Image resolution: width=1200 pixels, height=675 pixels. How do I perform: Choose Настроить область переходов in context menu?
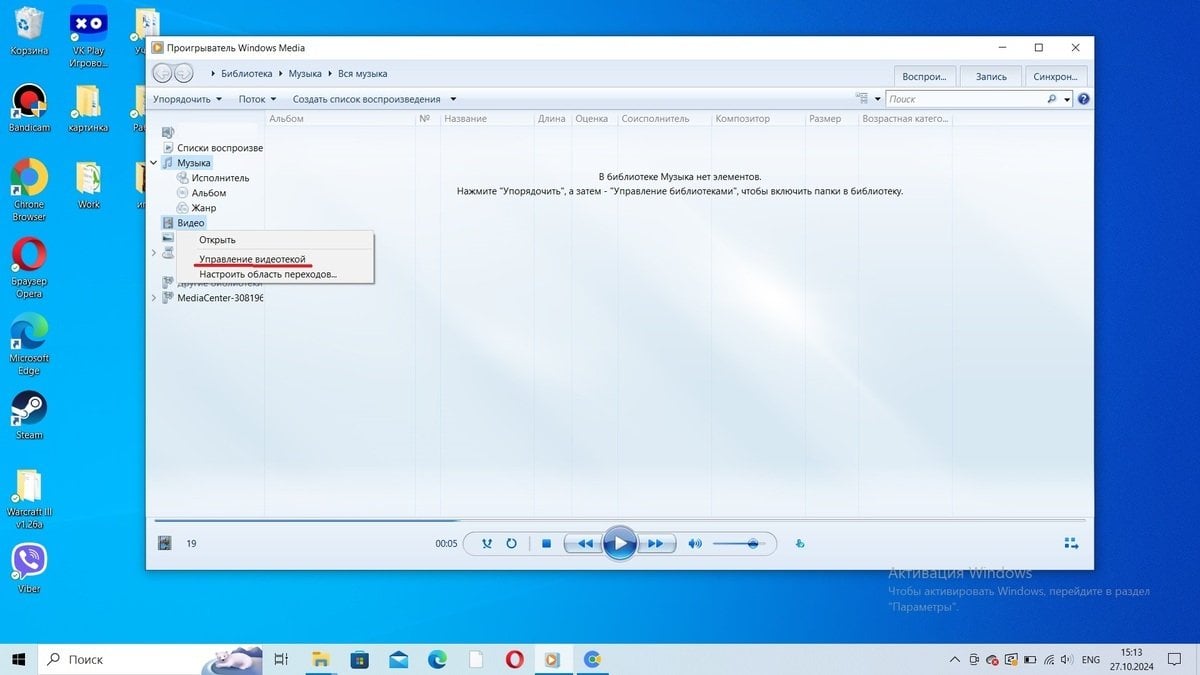[x=275, y=274]
